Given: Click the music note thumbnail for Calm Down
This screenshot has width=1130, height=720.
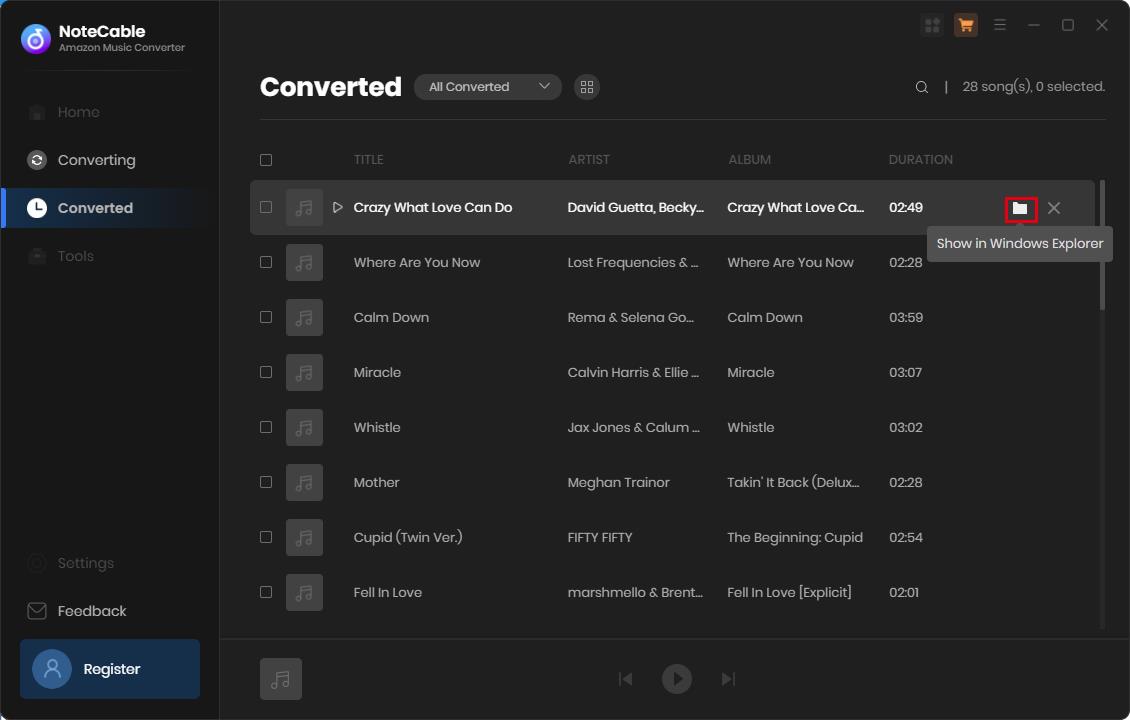Looking at the screenshot, I should (304, 317).
